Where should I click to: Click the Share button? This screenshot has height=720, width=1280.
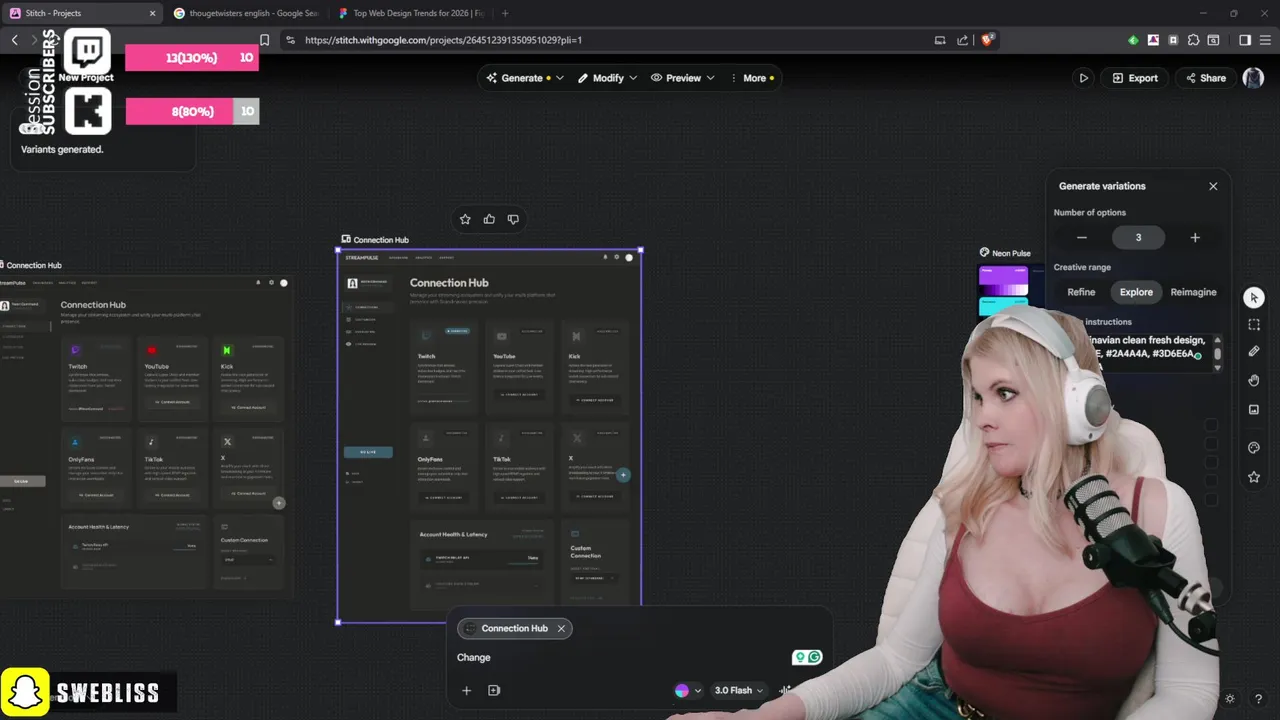pos(1206,78)
